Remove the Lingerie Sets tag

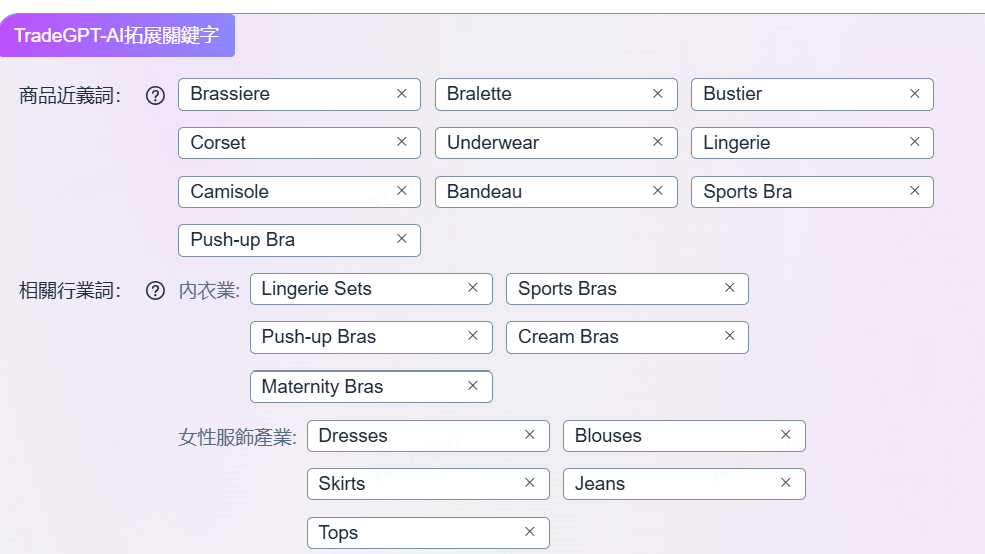473,288
